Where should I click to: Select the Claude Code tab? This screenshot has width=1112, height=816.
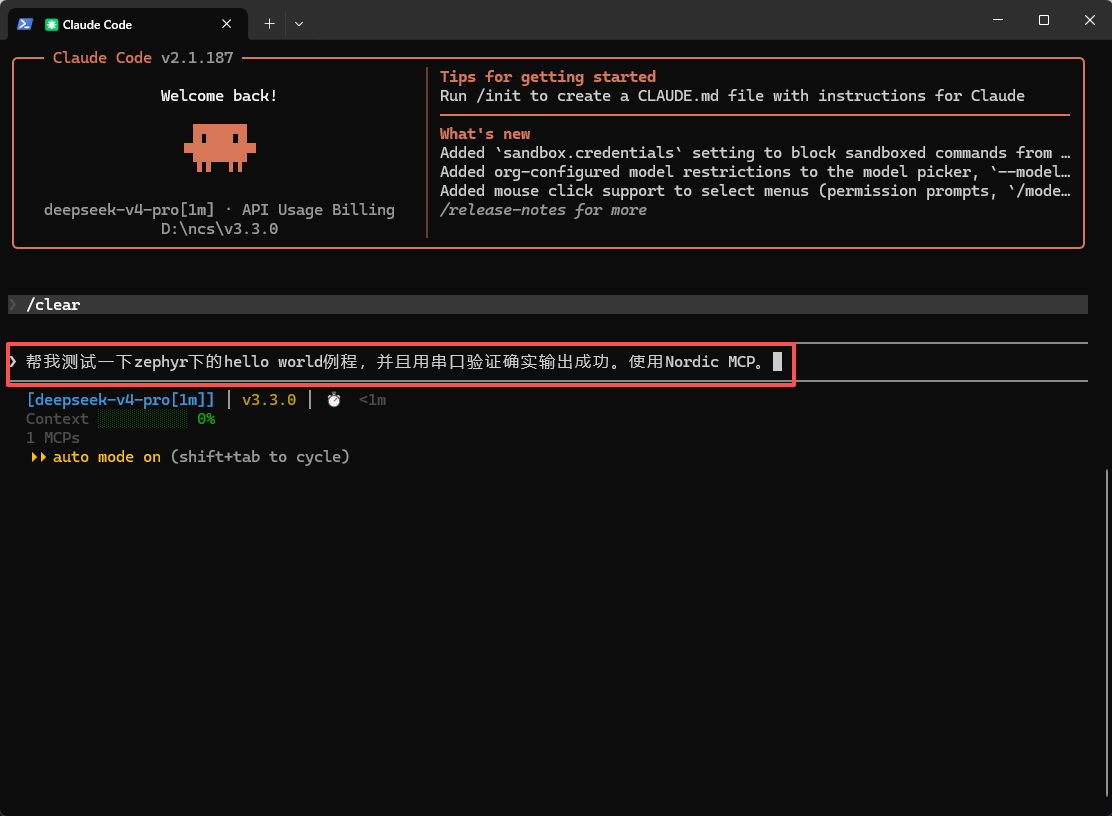(128, 24)
